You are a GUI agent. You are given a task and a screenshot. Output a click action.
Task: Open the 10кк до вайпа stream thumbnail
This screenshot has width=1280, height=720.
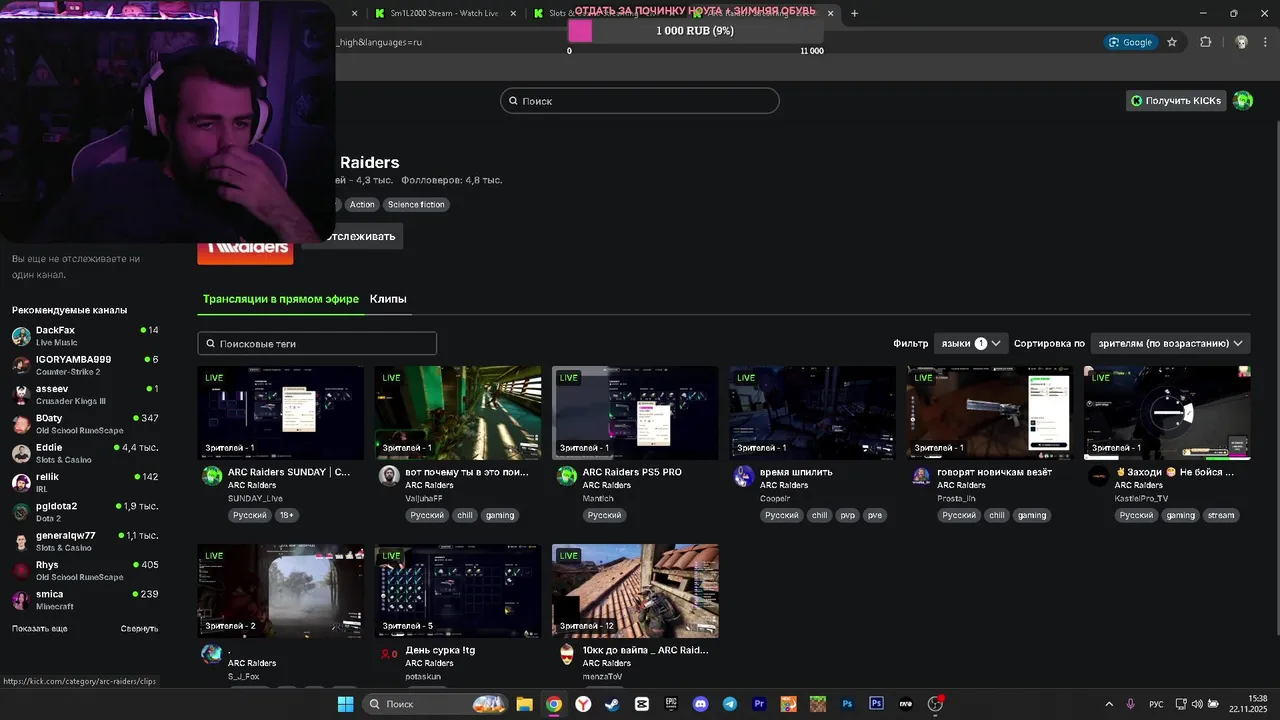(635, 591)
